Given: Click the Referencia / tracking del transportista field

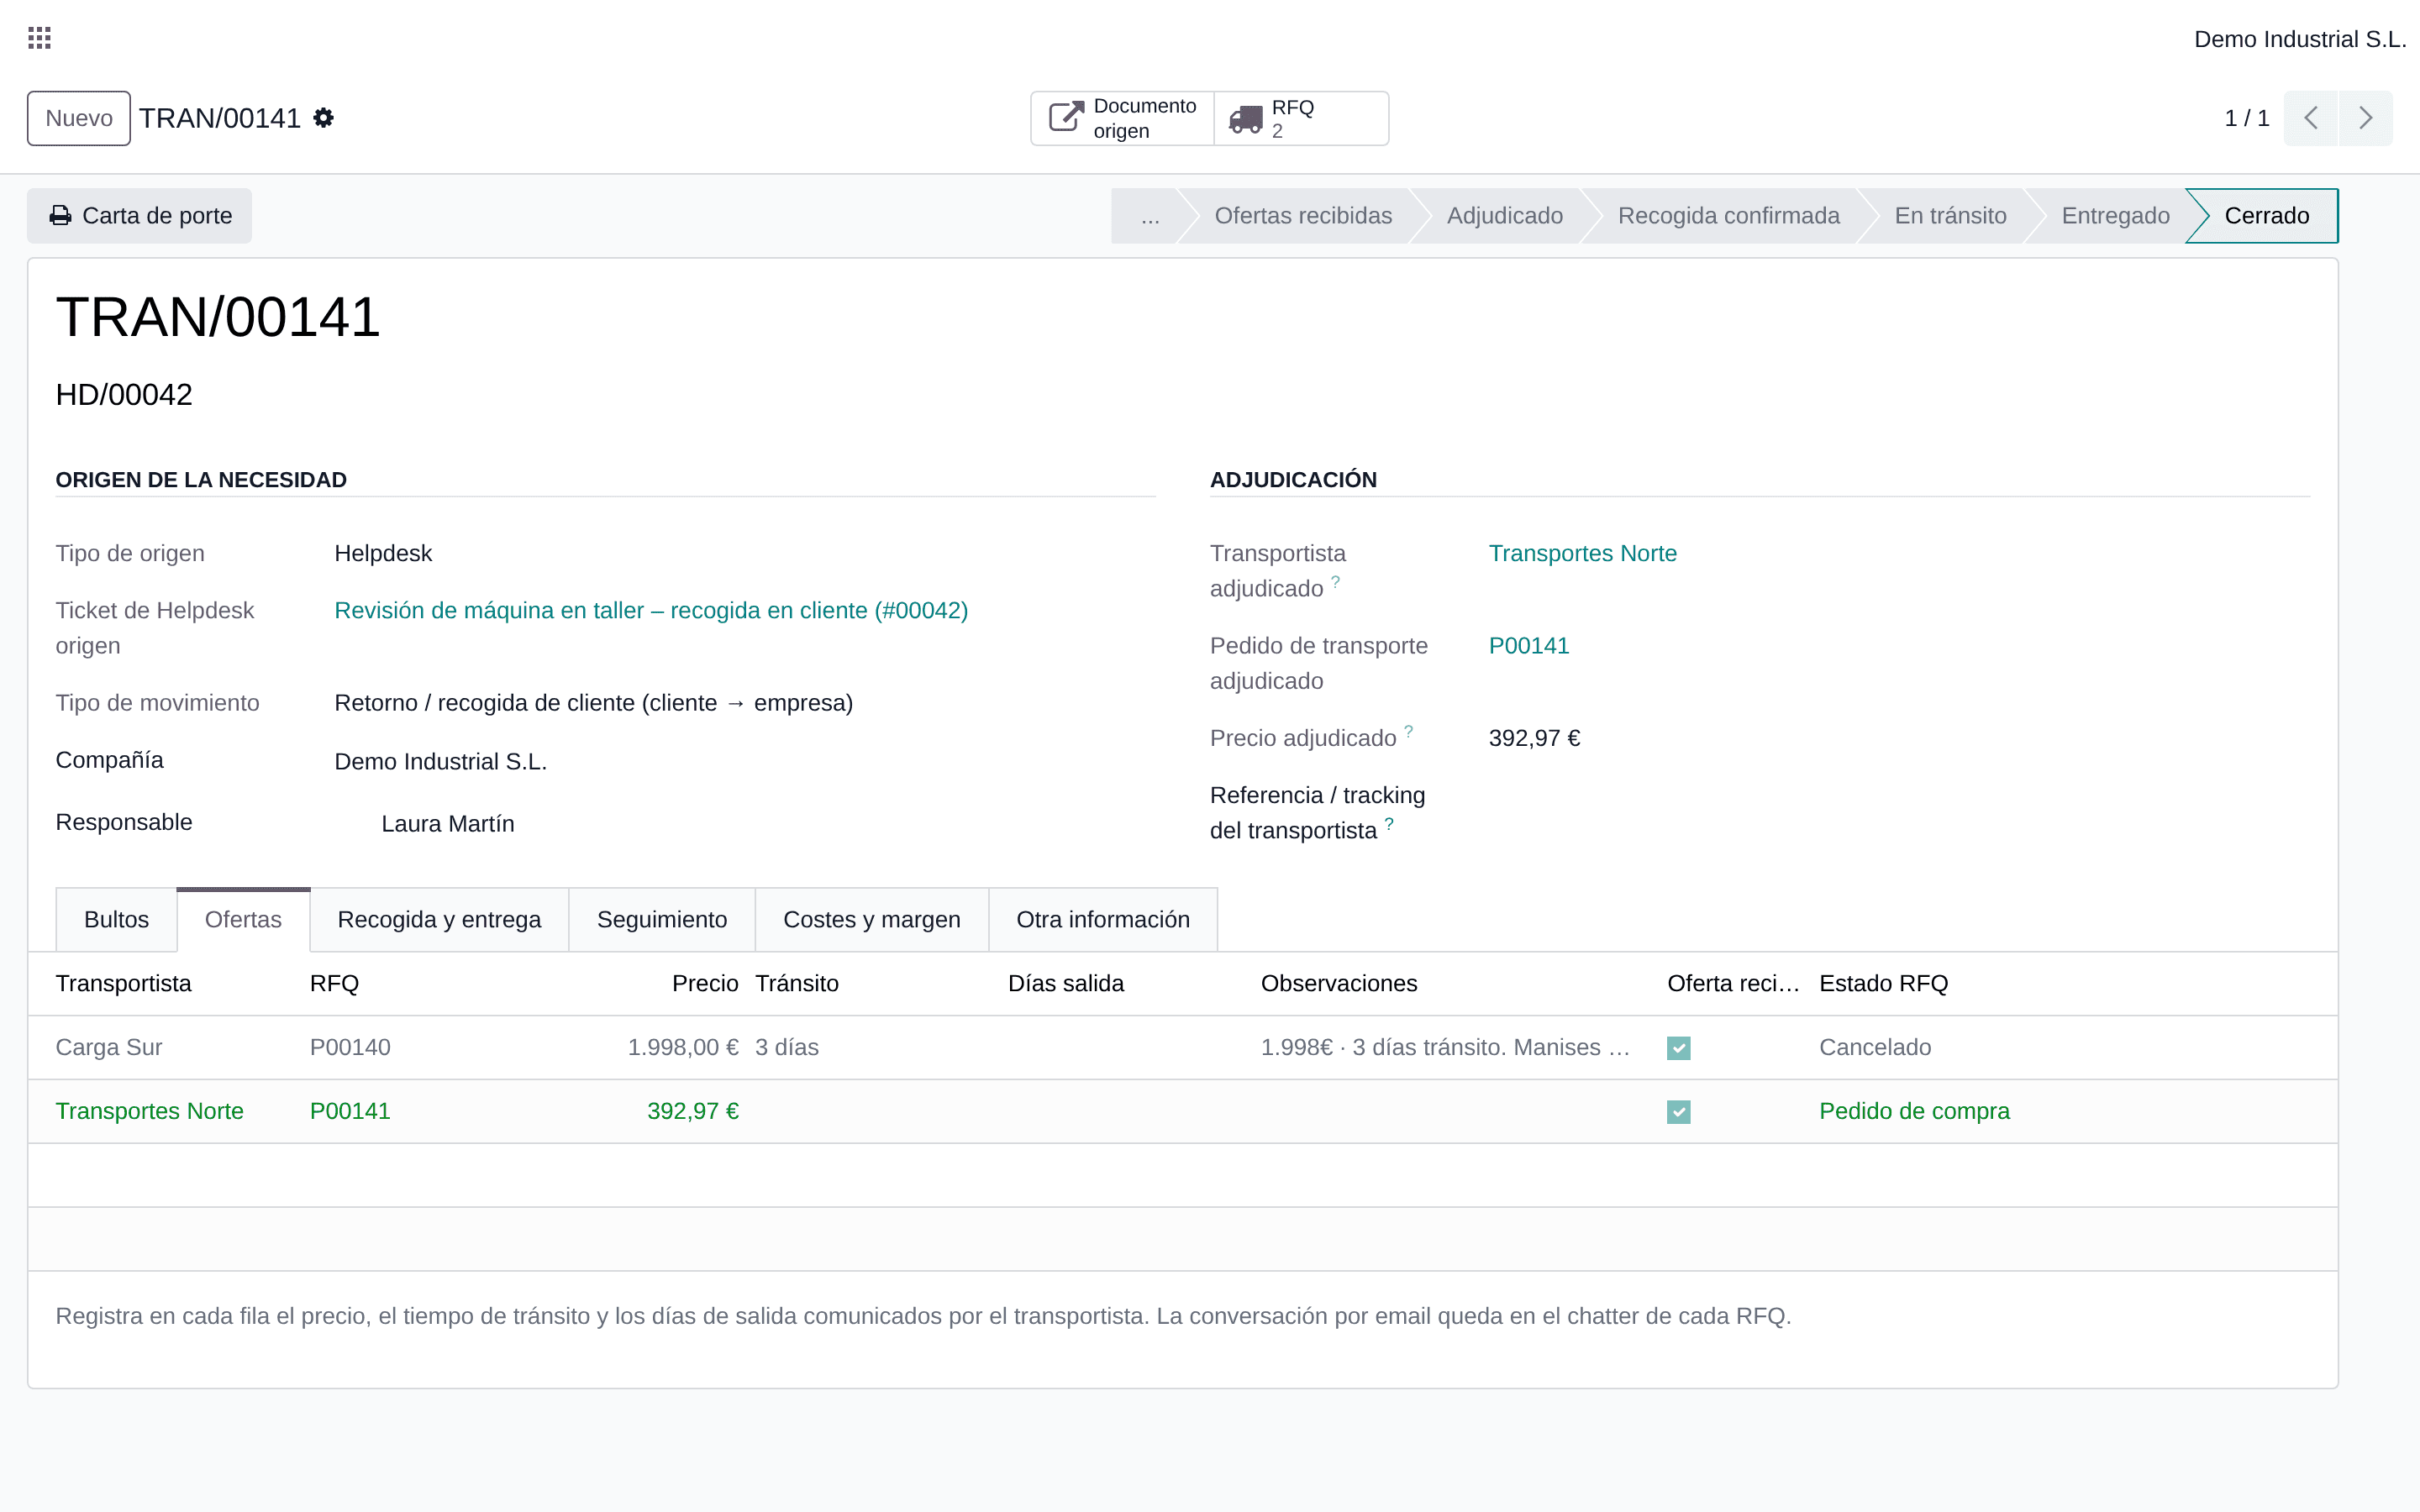Looking at the screenshot, I should point(1898,812).
